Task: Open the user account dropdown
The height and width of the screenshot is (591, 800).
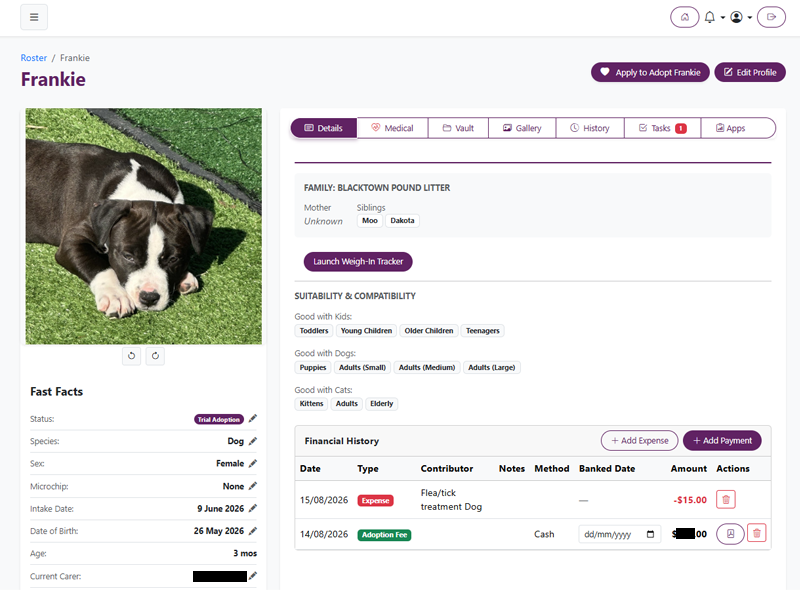Action: 741,17
